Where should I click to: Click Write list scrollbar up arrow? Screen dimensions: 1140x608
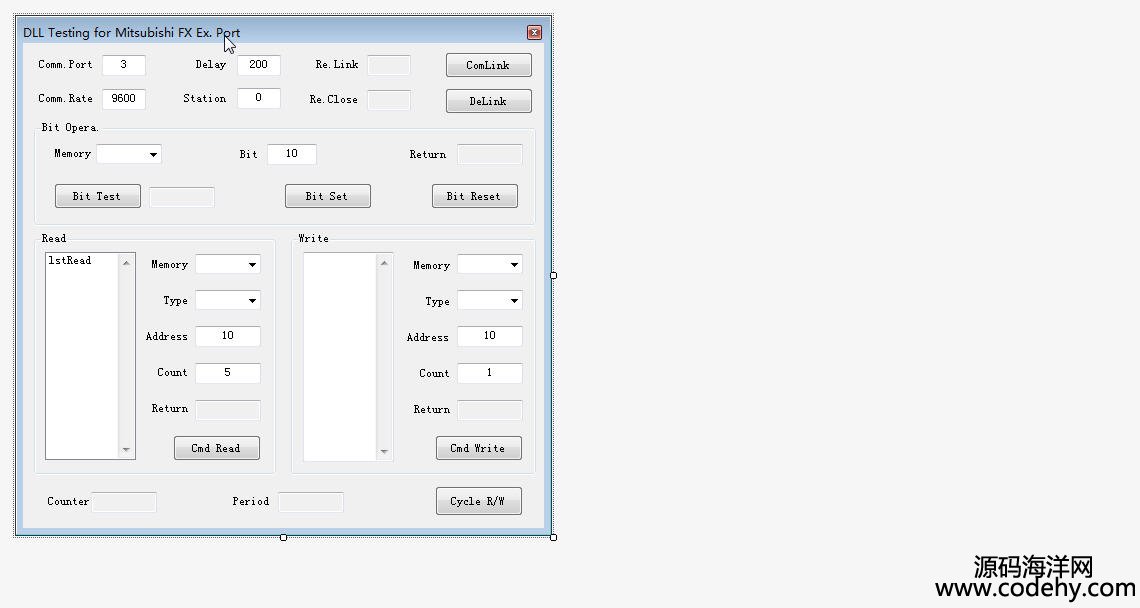point(385,263)
